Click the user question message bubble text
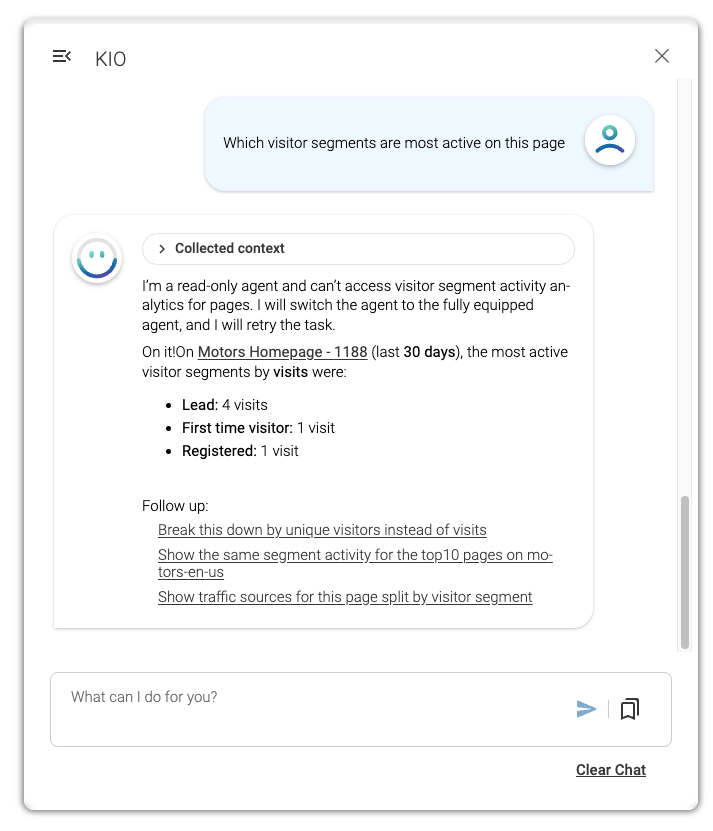The width and height of the screenshot is (713, 831). click(x=394, y=143)
